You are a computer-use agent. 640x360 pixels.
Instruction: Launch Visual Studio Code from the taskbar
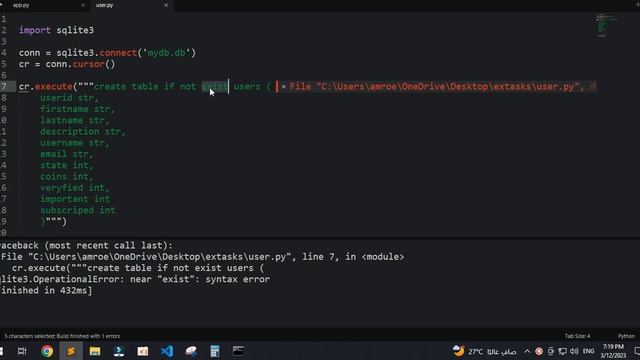[x=167, y=351]
